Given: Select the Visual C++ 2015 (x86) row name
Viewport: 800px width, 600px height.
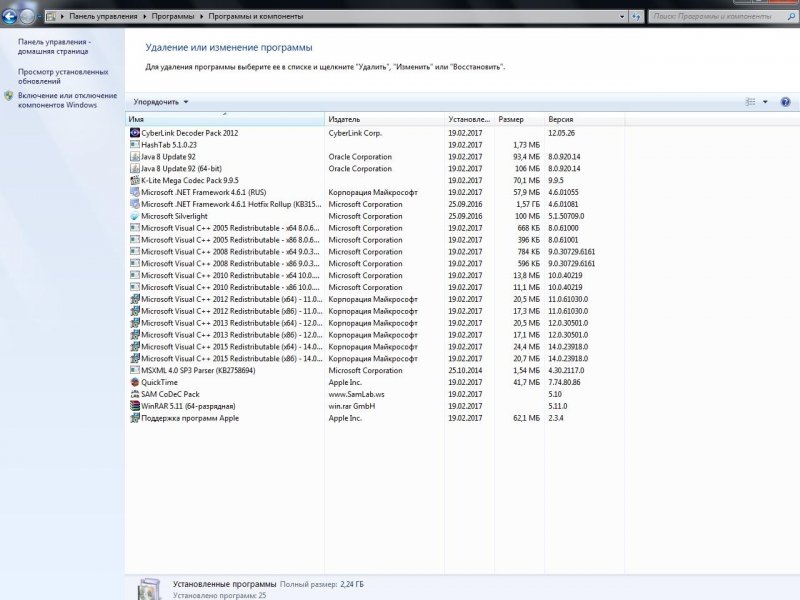Looking at the screenshot, I should point(232,359).
